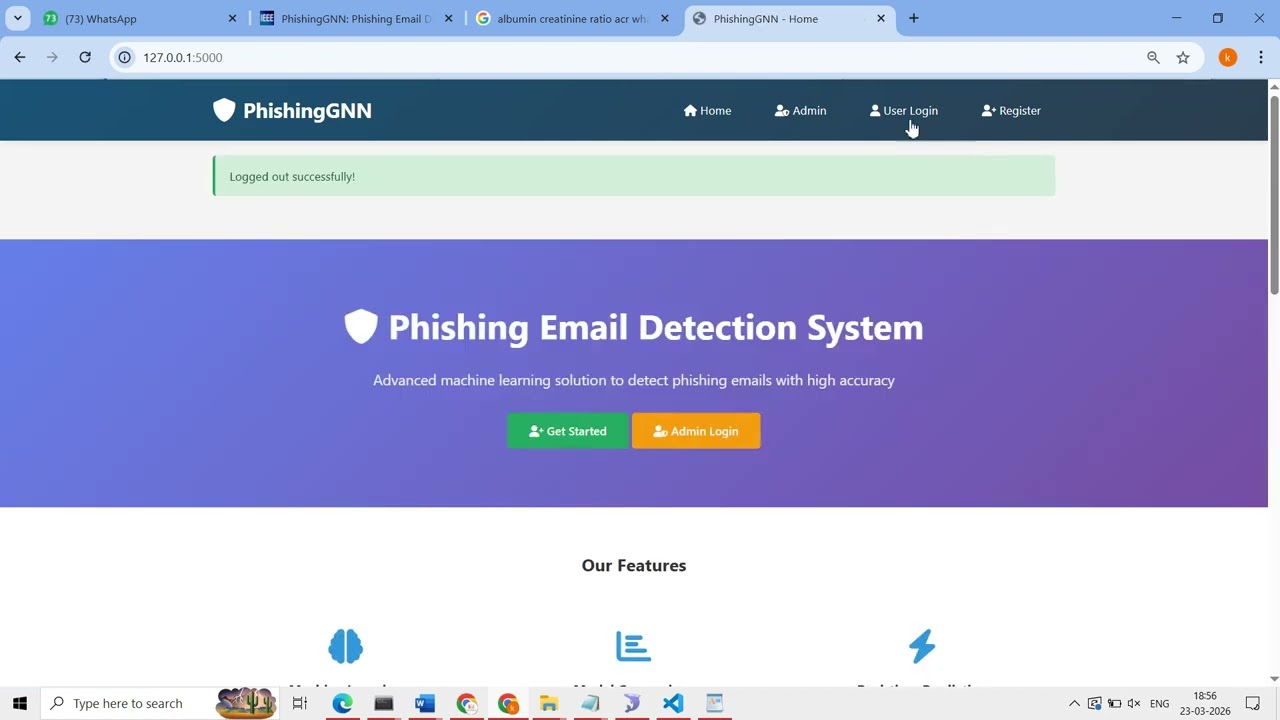Open Task View on taskbar
The width and height of the screenshot is (1280, 720).
pyautogui.click(x=299, y=703)
